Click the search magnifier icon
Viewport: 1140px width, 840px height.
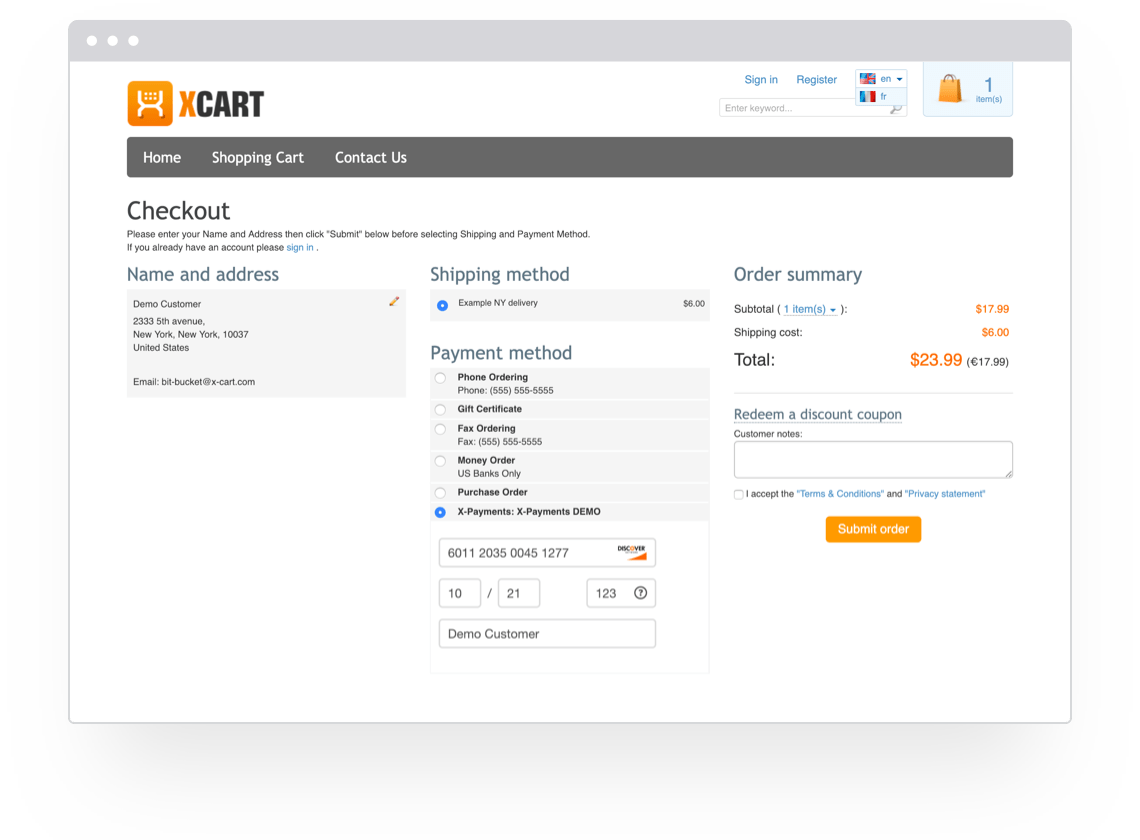[897, 107]
